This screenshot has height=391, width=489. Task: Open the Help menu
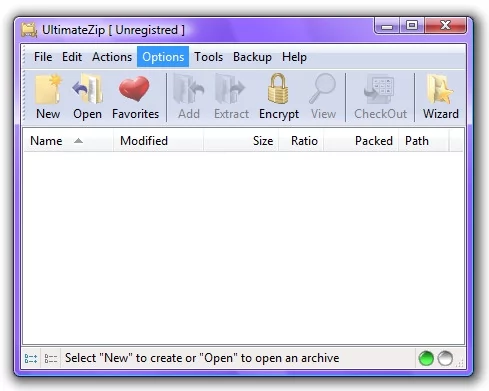point(294,57)
